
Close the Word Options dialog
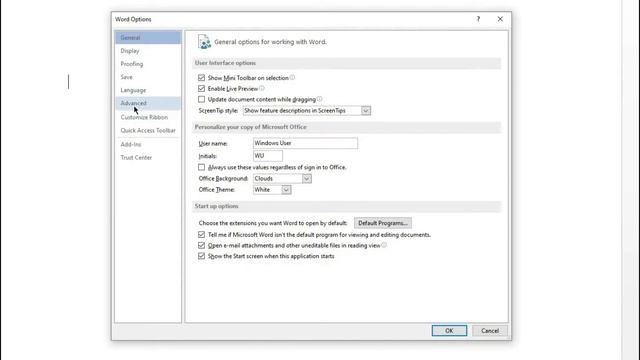coord(500,19)
